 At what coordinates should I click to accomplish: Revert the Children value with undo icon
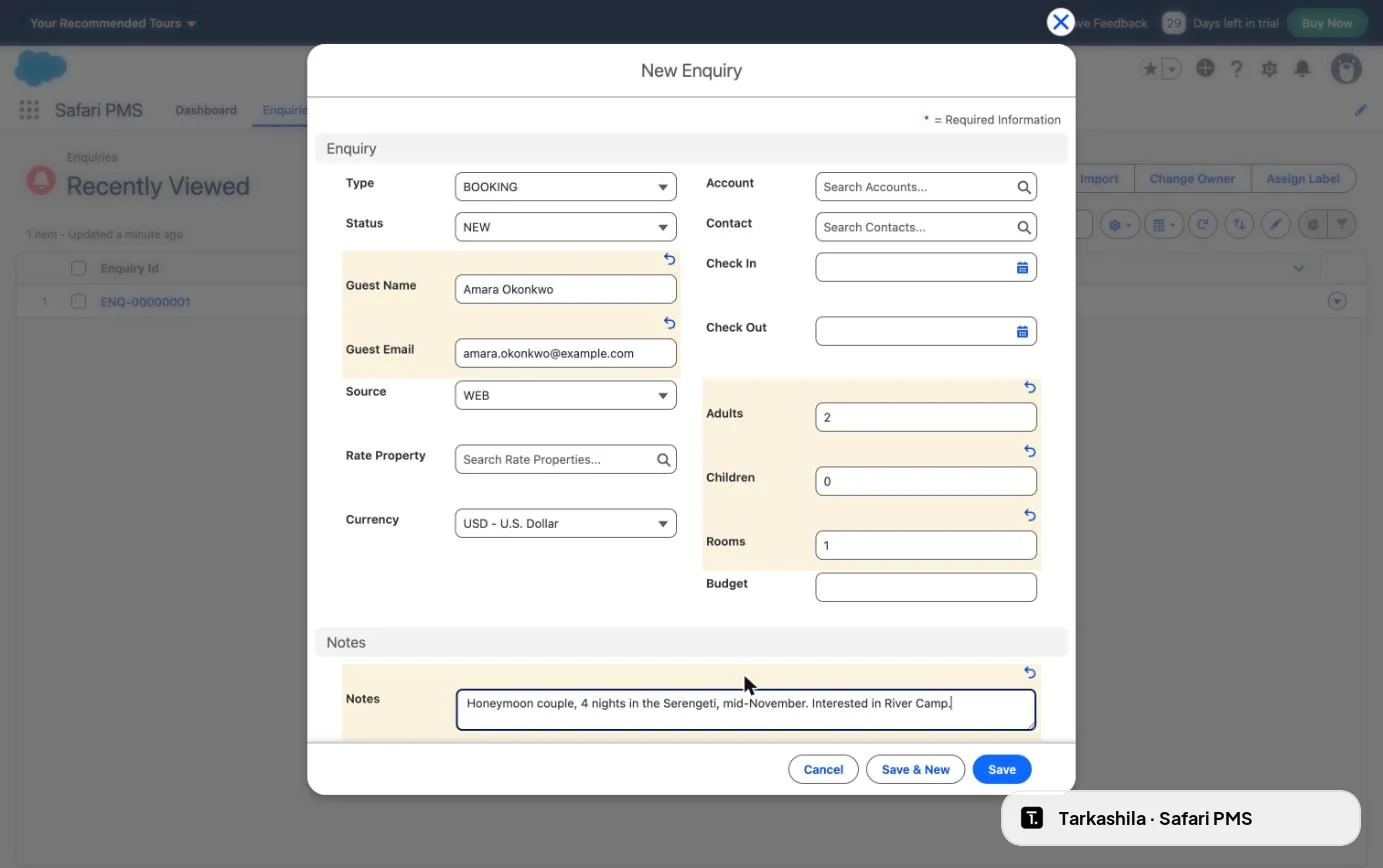(1030, 451)
